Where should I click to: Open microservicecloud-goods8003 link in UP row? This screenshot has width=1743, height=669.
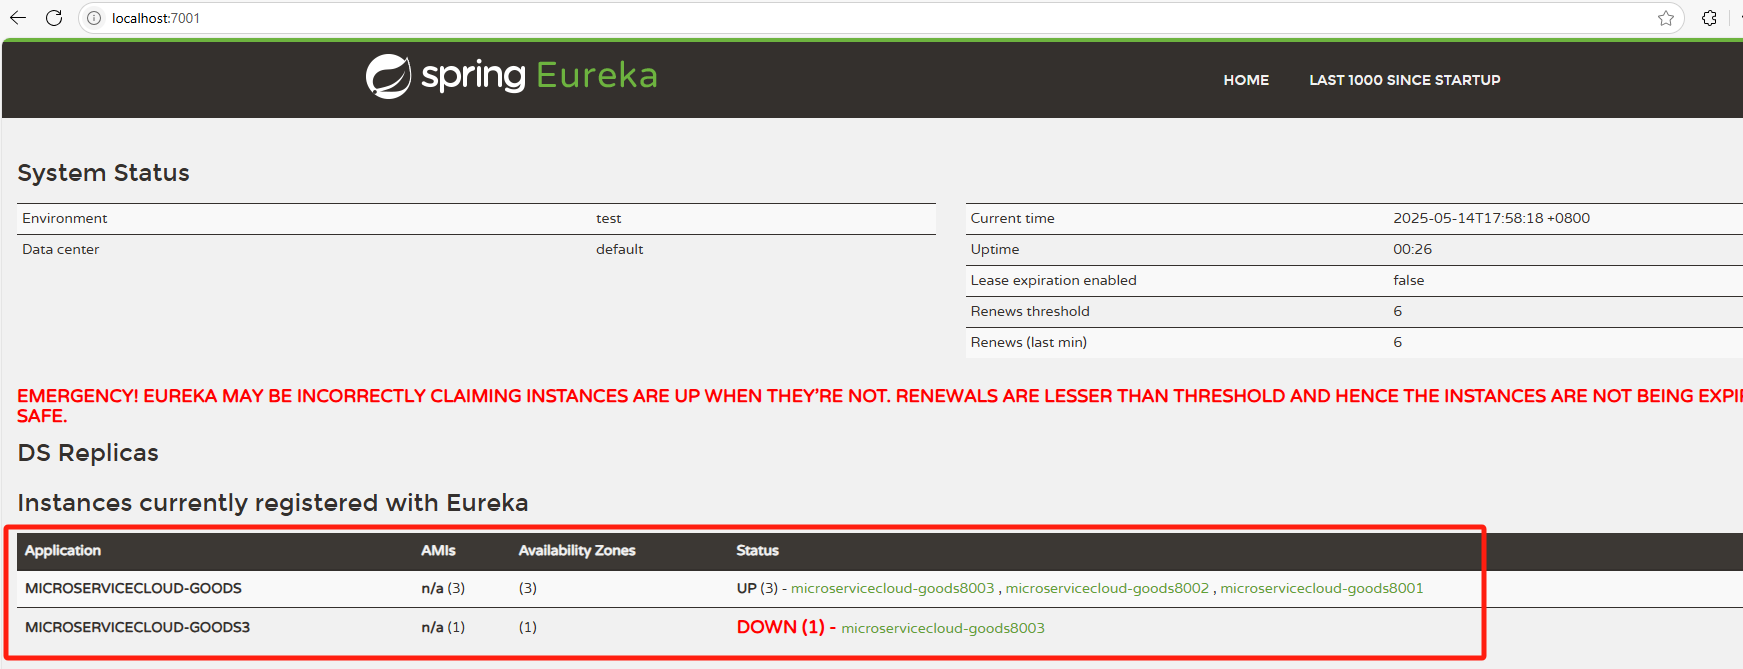892,588
